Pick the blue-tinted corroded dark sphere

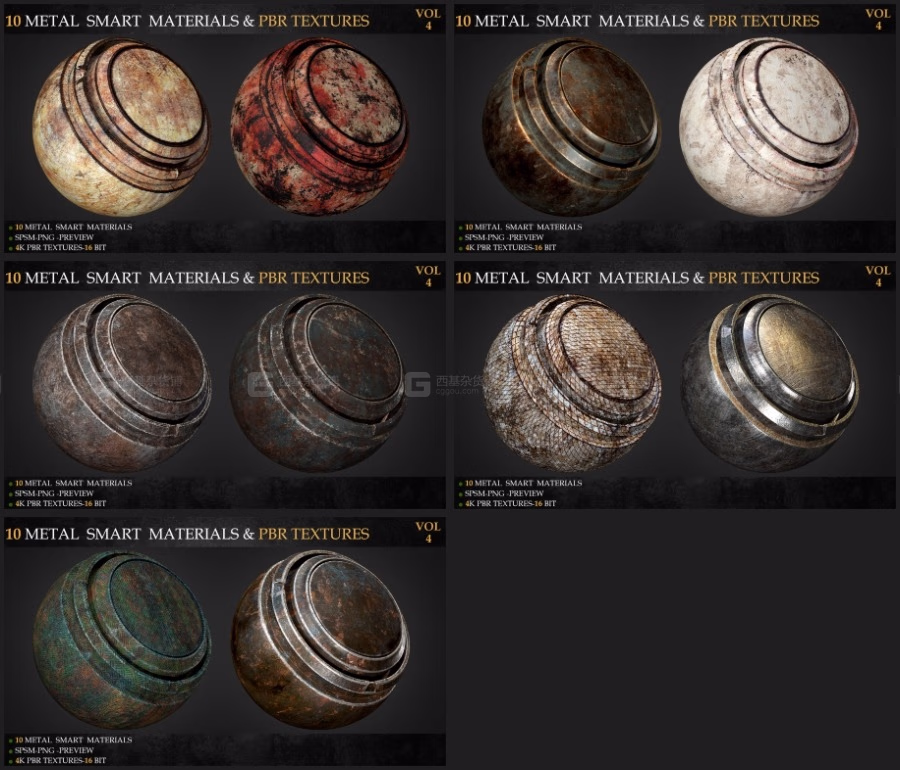coord(320,384)
